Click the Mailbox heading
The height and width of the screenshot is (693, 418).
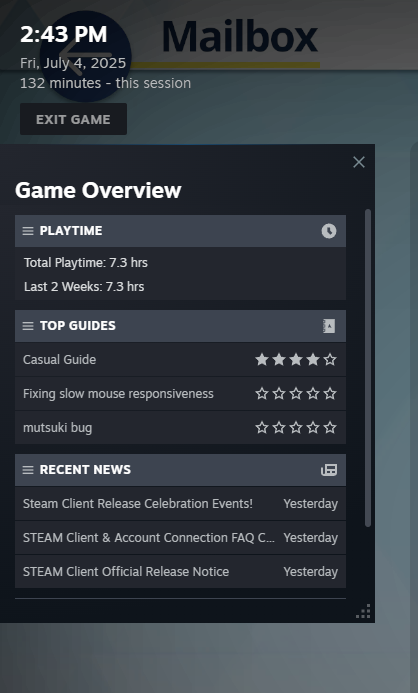tap(240, 36)
